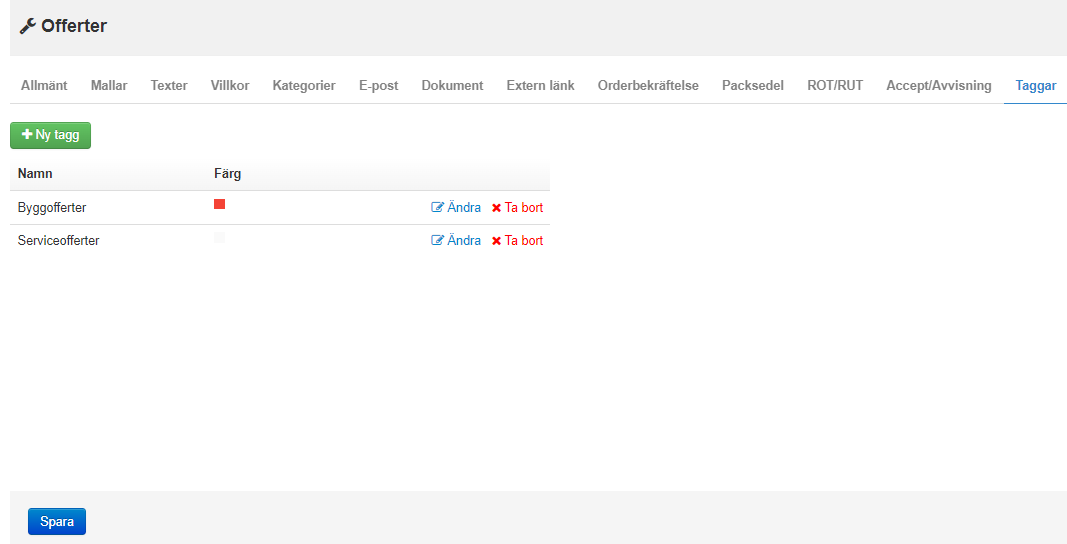
Task: Click the light gray swatch for Serviceofferter
Action: pyautogui.click(x=219, y=238)
